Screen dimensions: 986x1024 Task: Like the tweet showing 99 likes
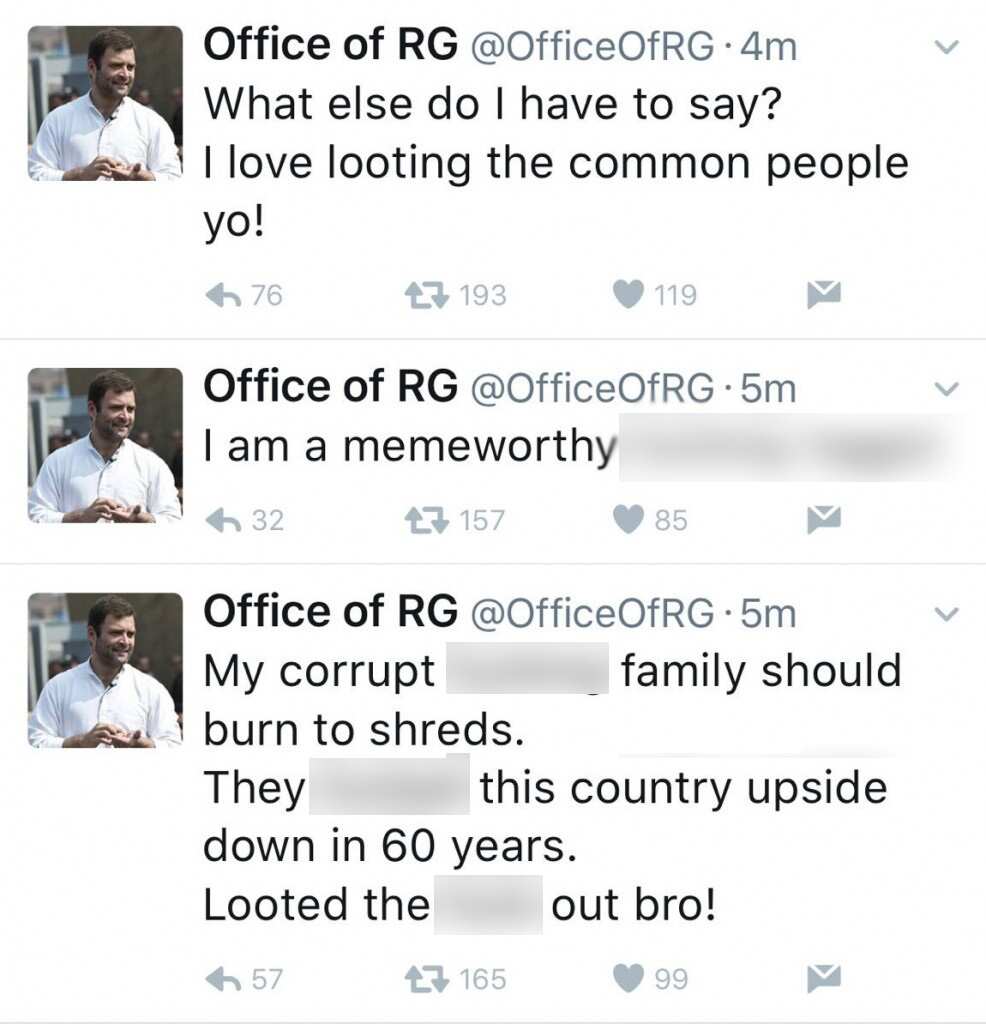pyautogui.click(x=629, y=979)
